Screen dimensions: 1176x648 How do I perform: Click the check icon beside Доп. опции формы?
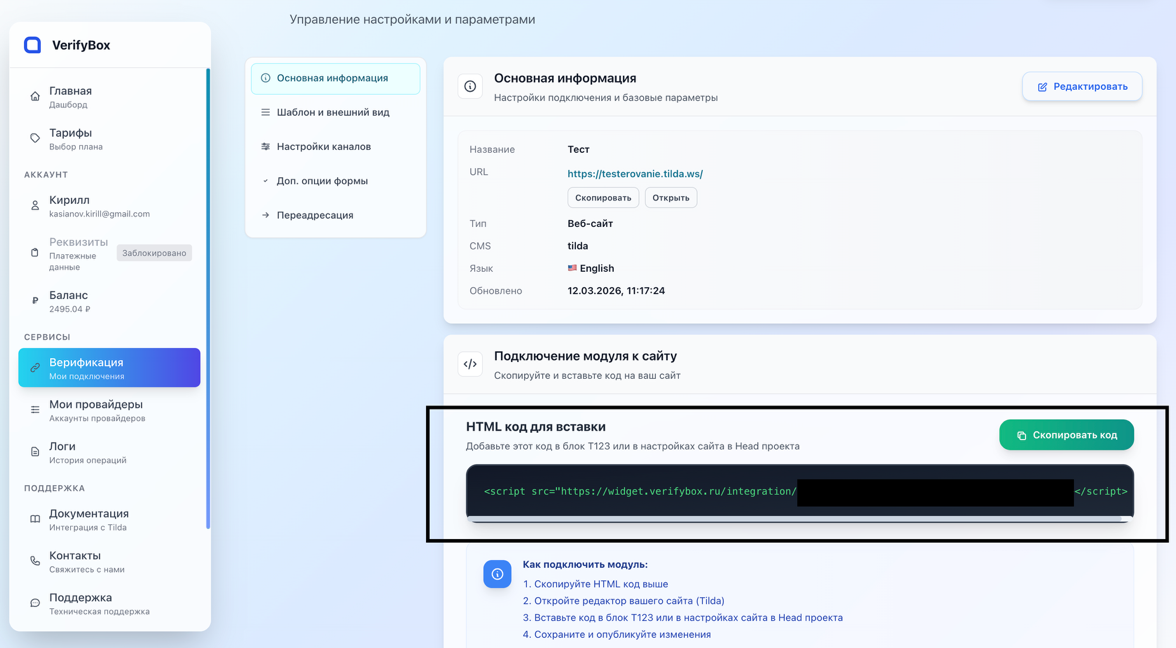click(266, 181)
